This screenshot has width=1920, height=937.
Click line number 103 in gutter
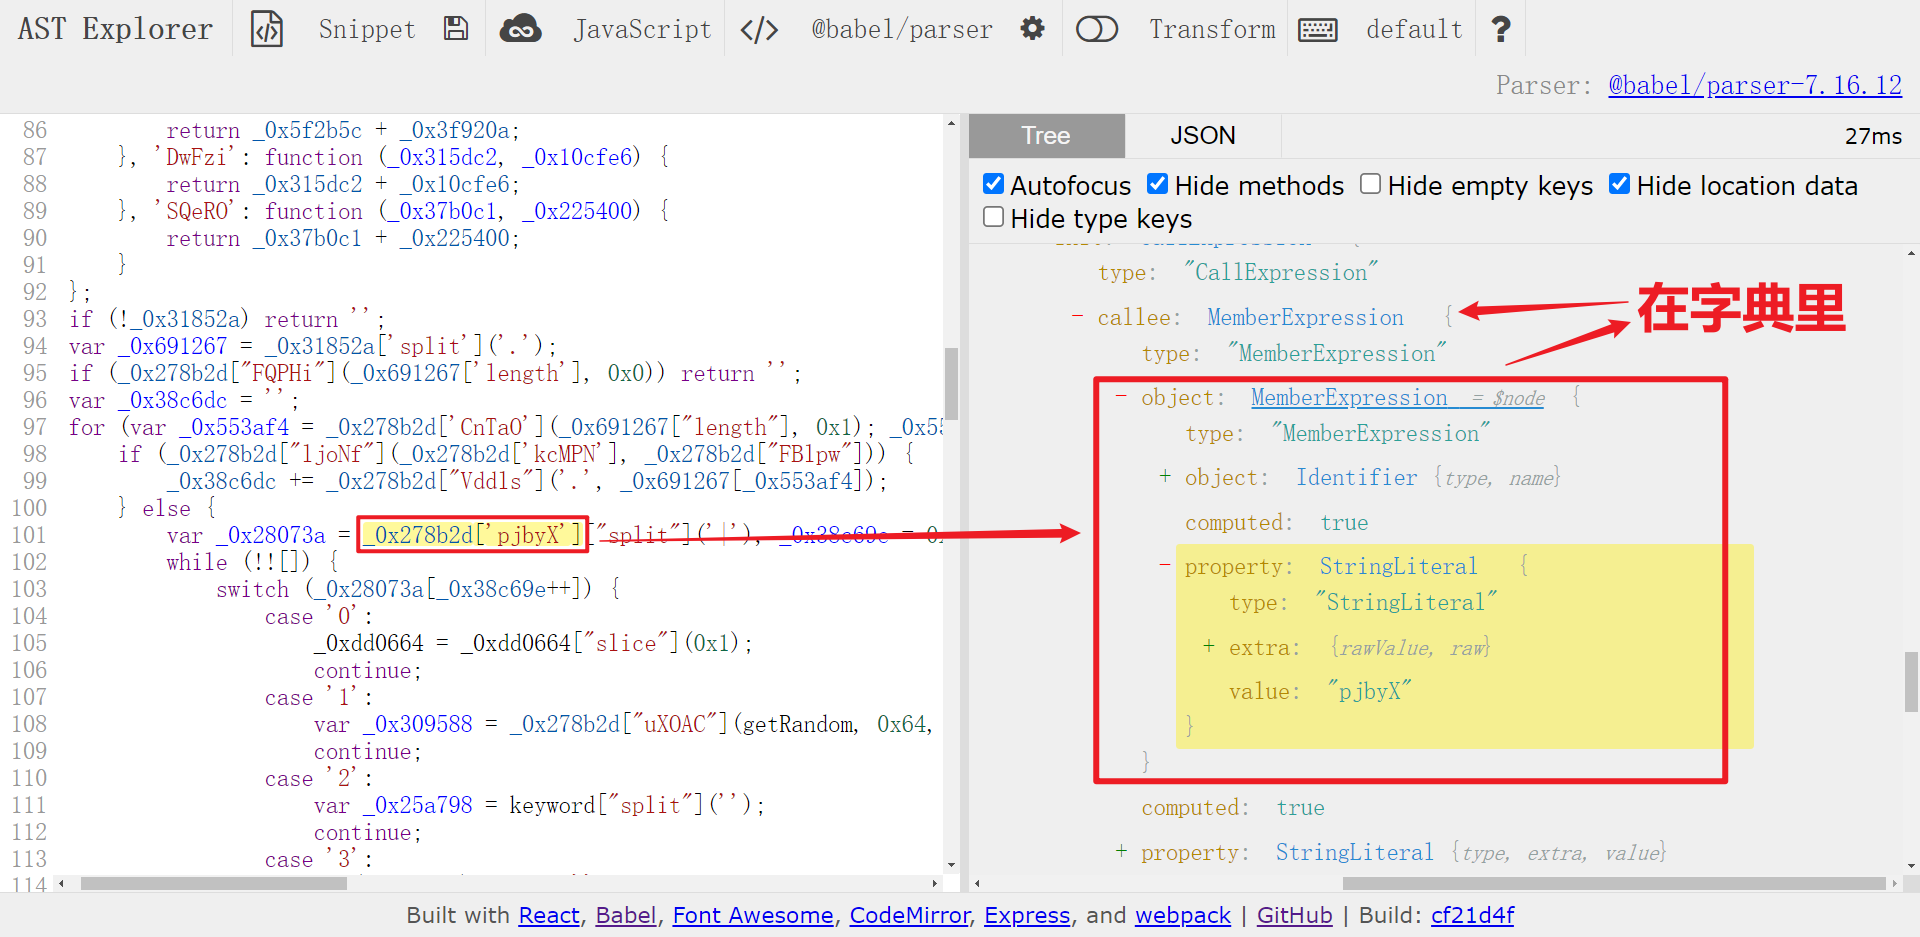[x=30, y=589]
